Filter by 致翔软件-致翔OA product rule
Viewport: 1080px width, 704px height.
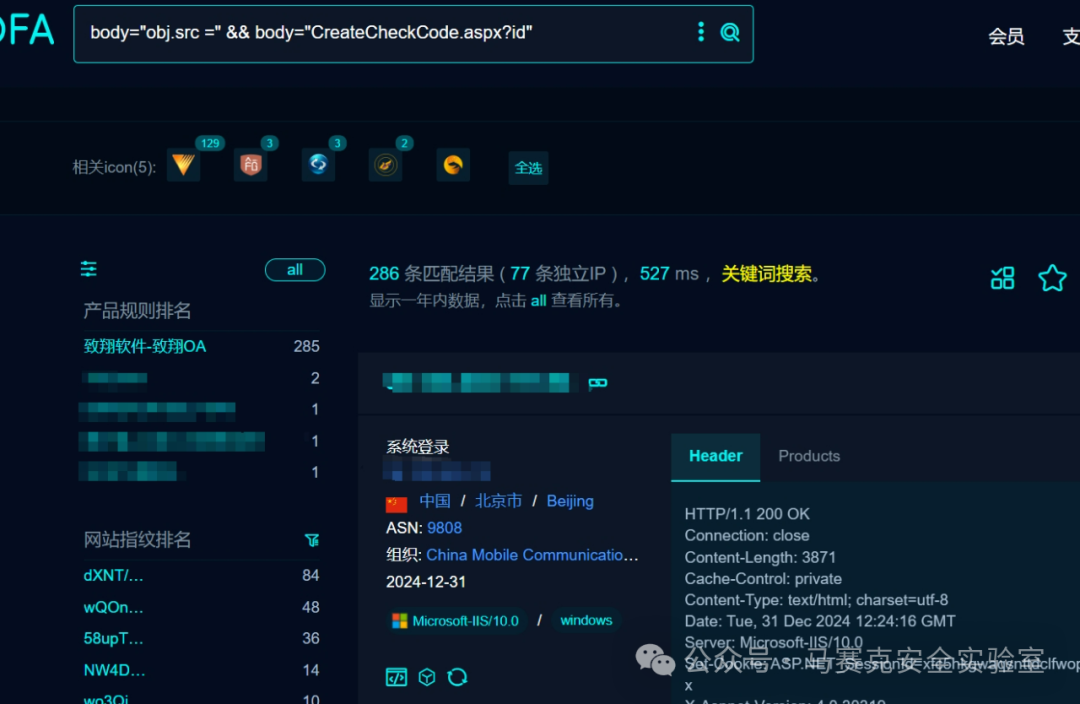coord(145,346)
